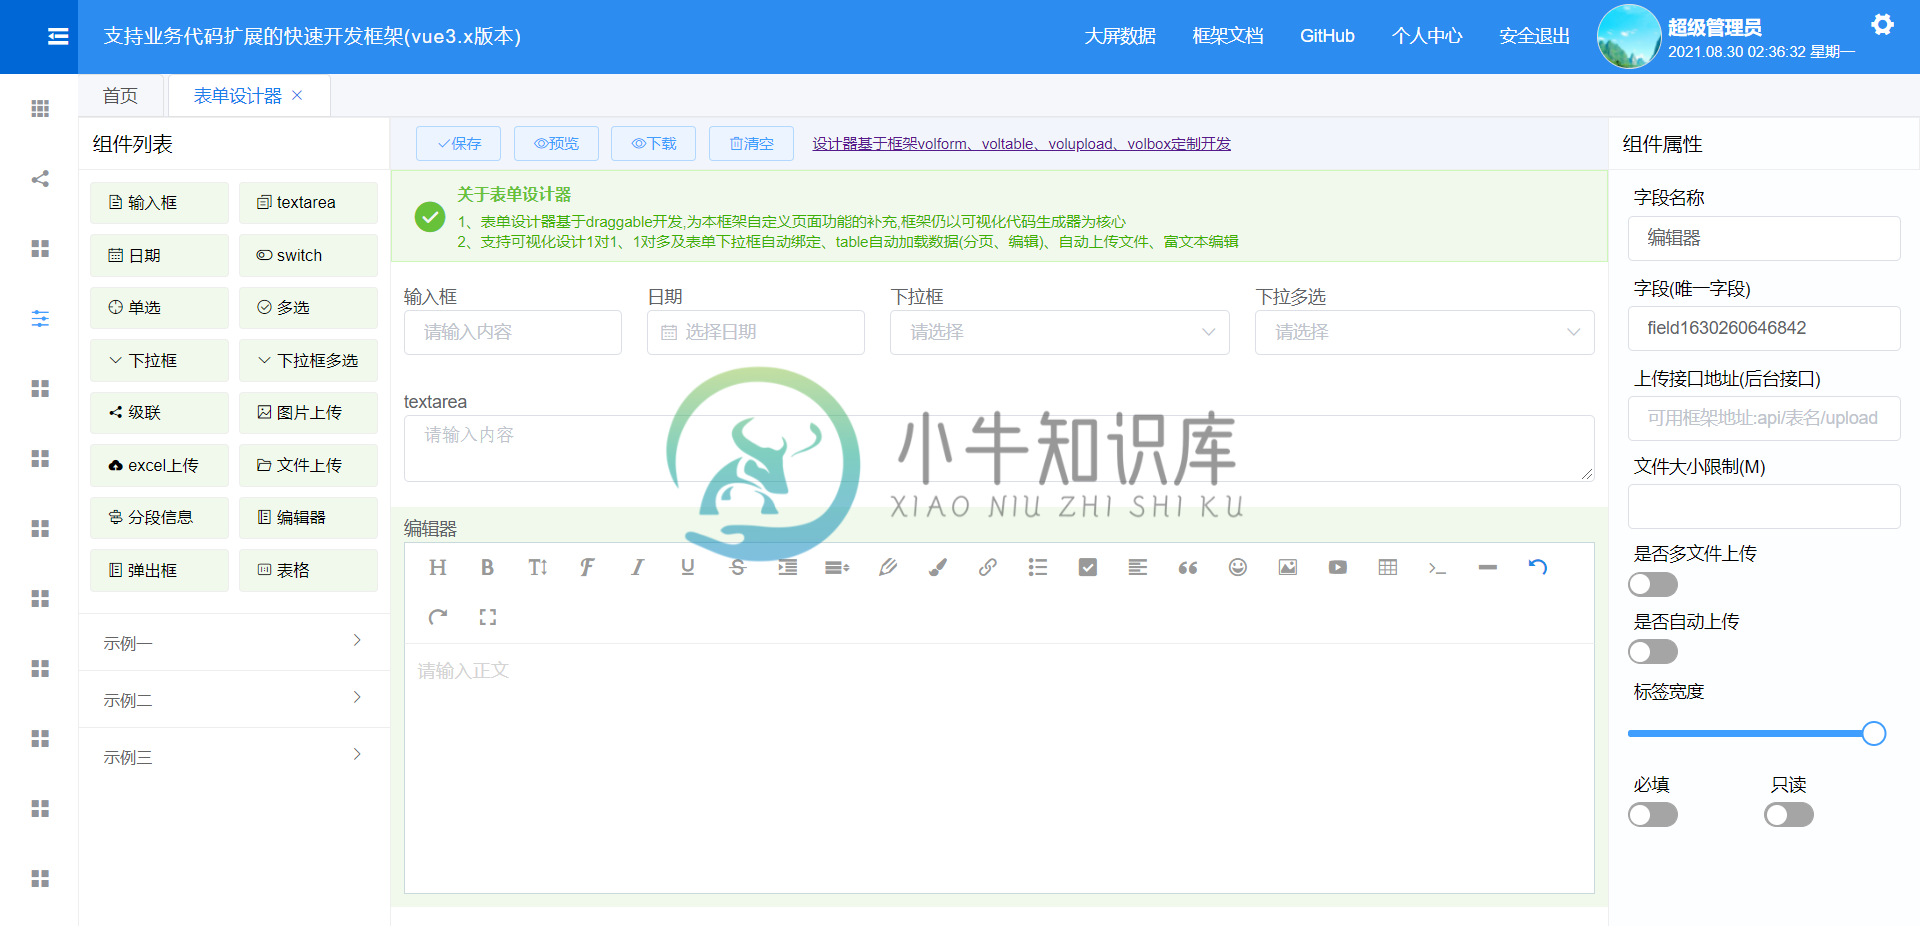Open 大屏数据 in top nav

click(1120, 36)
